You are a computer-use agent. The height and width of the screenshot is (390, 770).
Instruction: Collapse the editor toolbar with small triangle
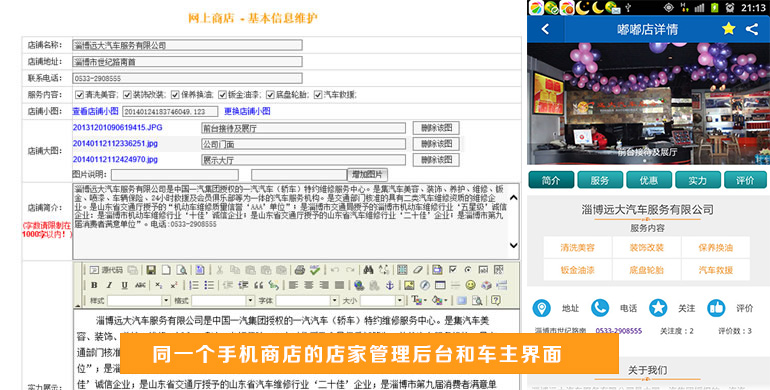click(x=77, y=306)
